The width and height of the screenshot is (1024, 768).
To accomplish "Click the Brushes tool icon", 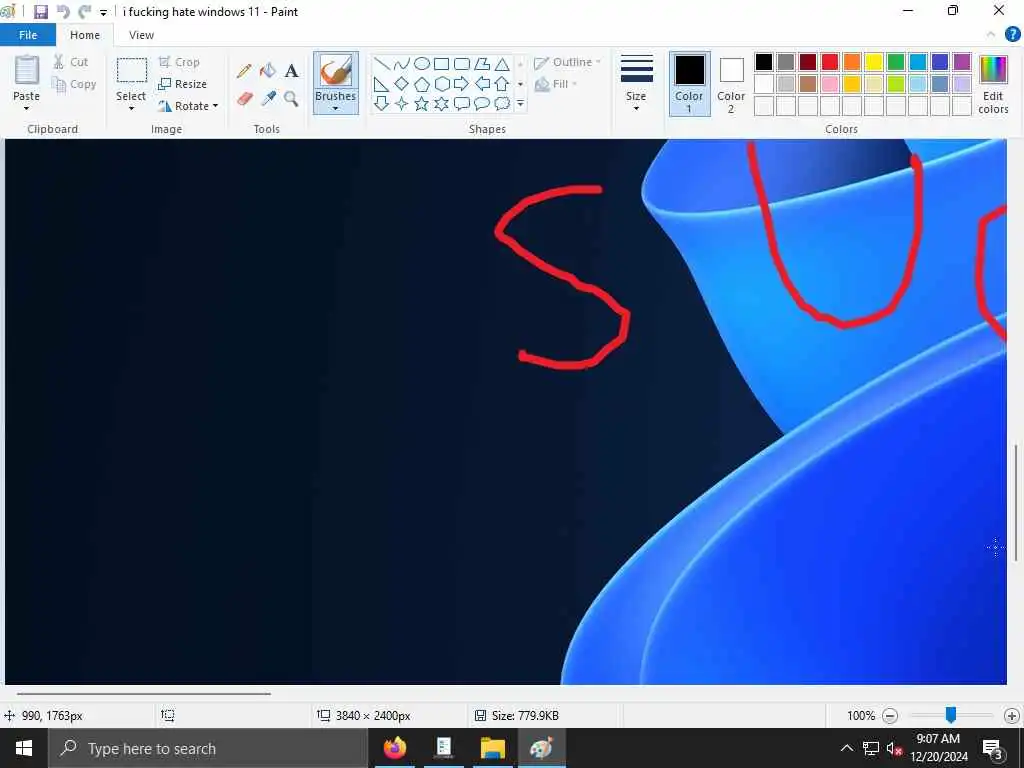I will [336, 71].
